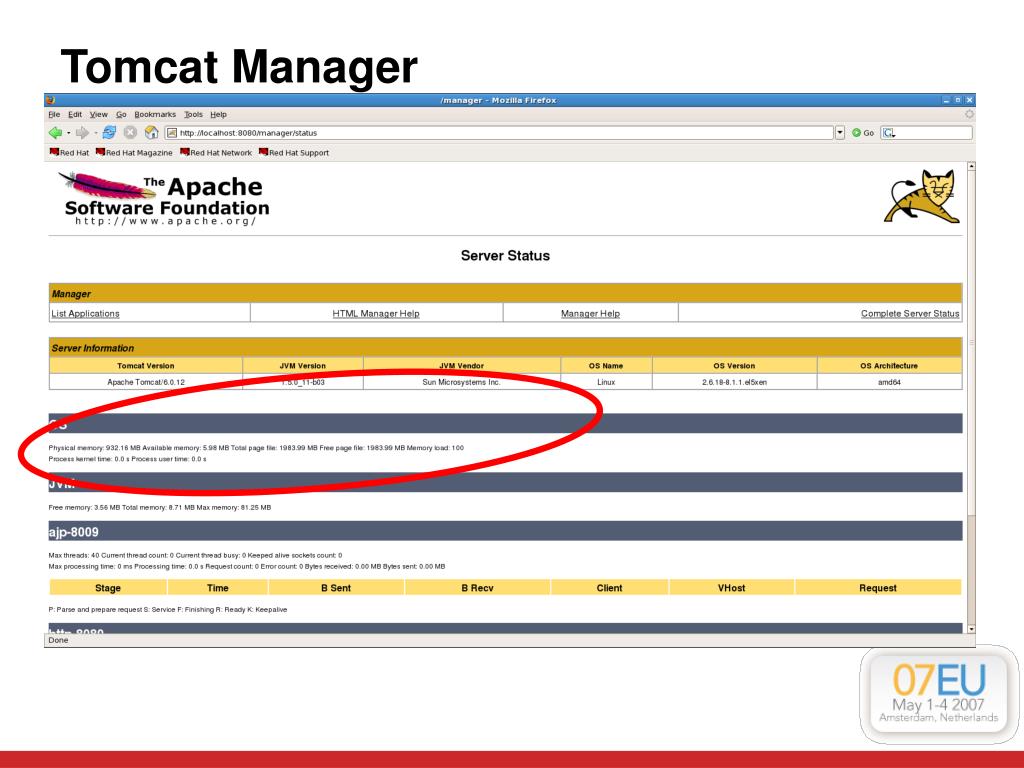This screenshot has width=1024, height=768.
Task: Click the Firefox icon in title bar
Action: point(51,100)
